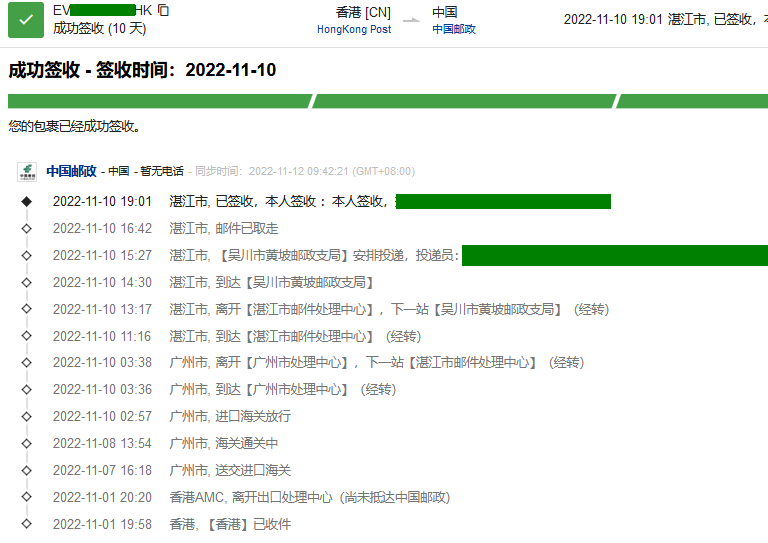This screenshot has height=543, width=768.
Task: Copy the tracking number via copy icon
Action: [164, 10]
